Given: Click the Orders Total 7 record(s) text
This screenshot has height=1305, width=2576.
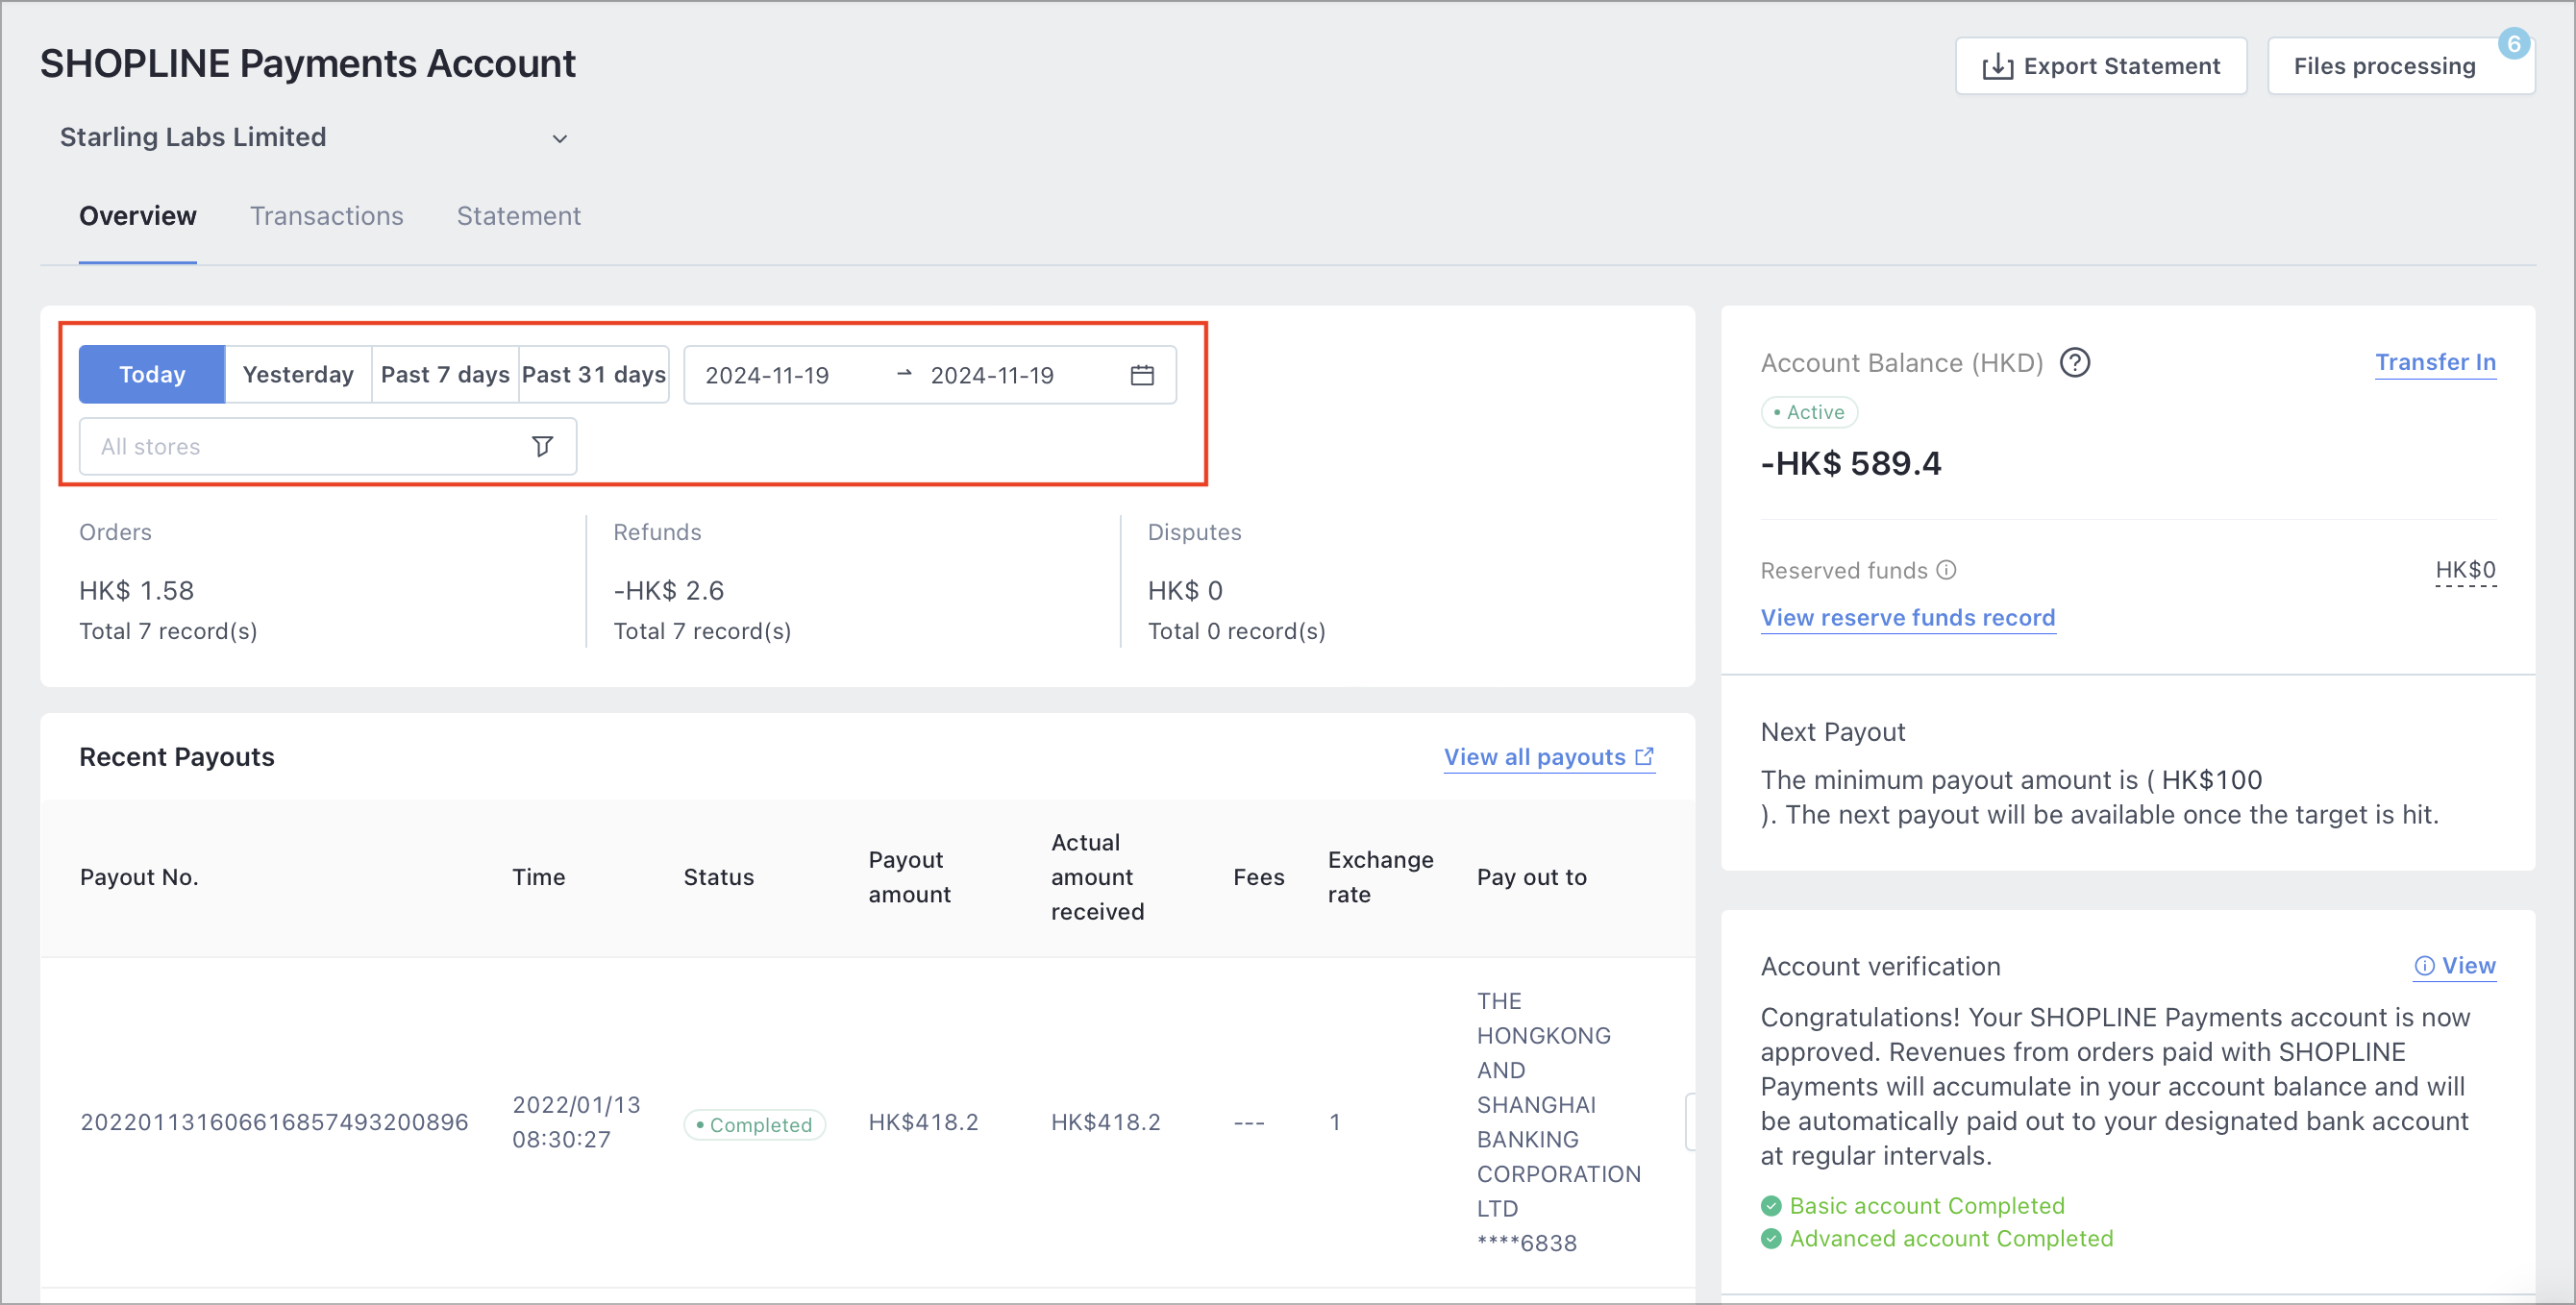Looking at the screenshot, I should tap(168, 632).
